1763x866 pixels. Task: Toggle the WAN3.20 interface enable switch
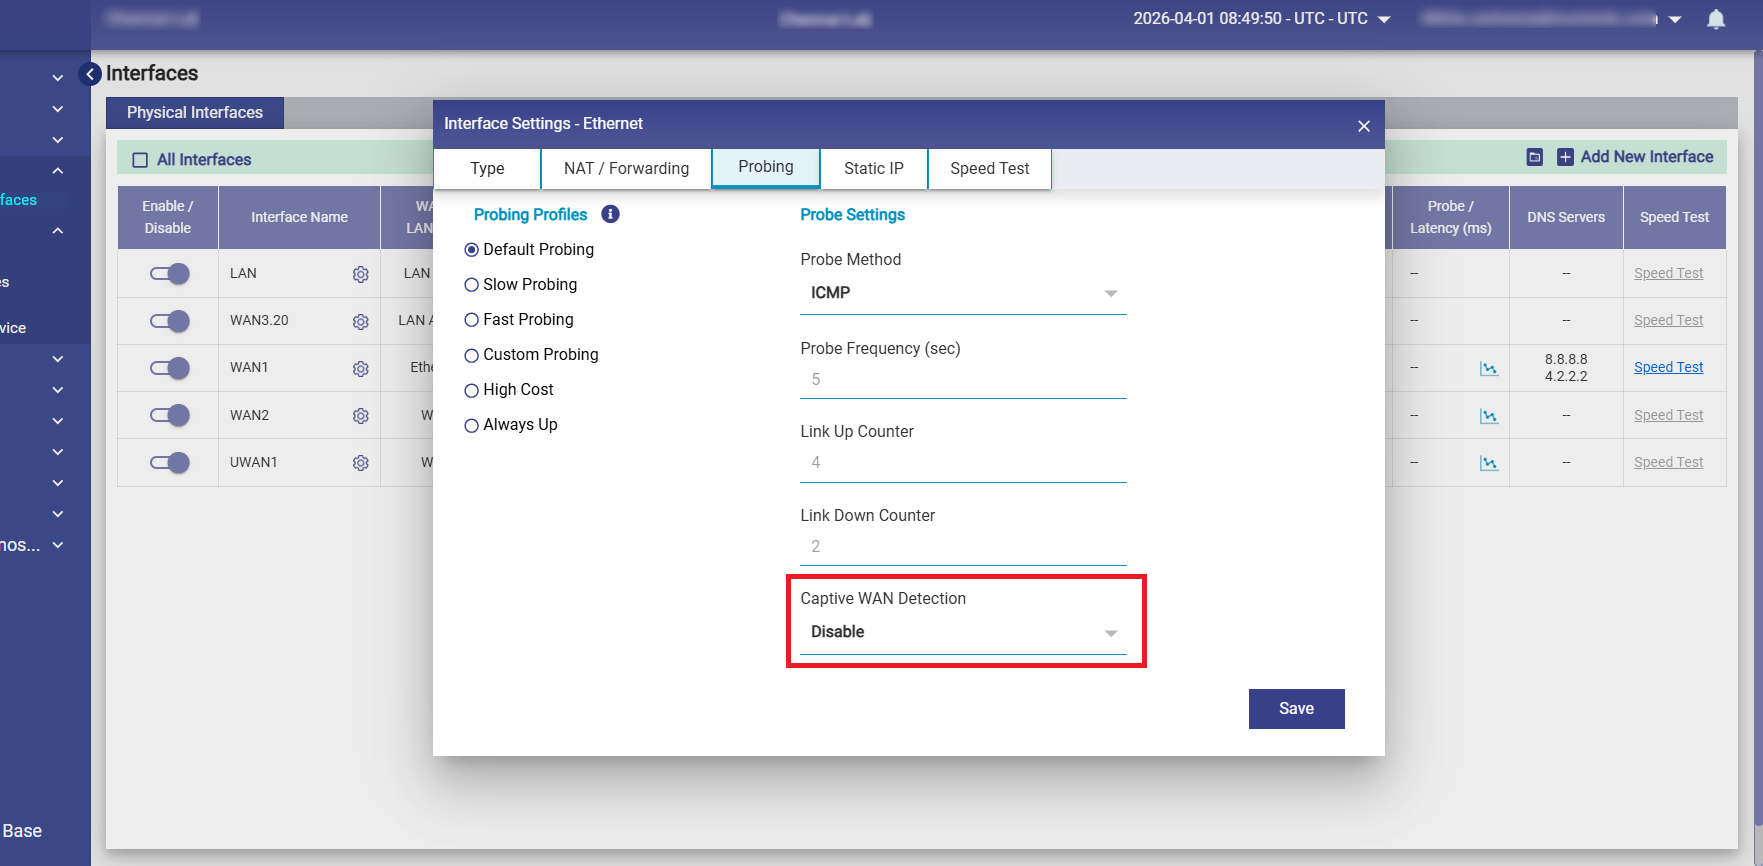click(170, 321)
